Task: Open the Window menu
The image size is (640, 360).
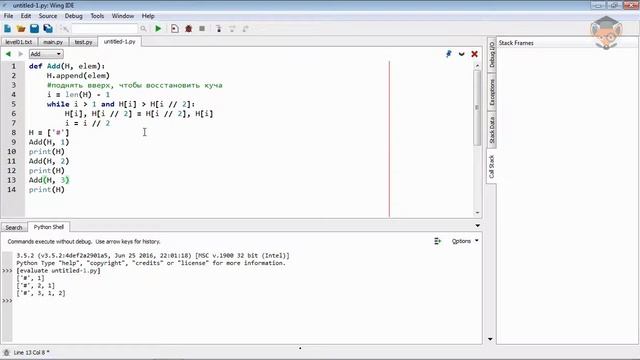Action: (x=123, y=16)
